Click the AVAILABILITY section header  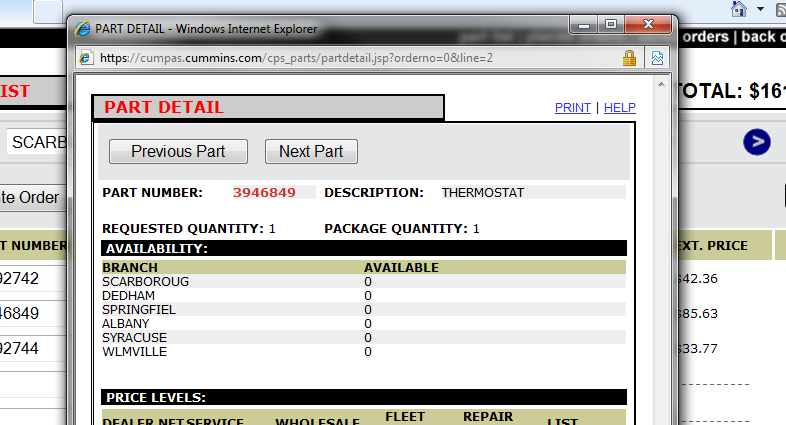(x=363, y=248)
